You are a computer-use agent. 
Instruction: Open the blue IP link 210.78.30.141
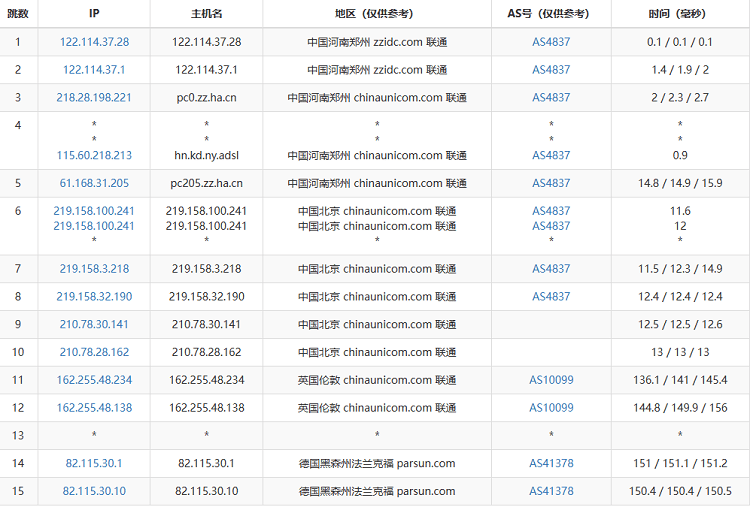click(94, 324)
